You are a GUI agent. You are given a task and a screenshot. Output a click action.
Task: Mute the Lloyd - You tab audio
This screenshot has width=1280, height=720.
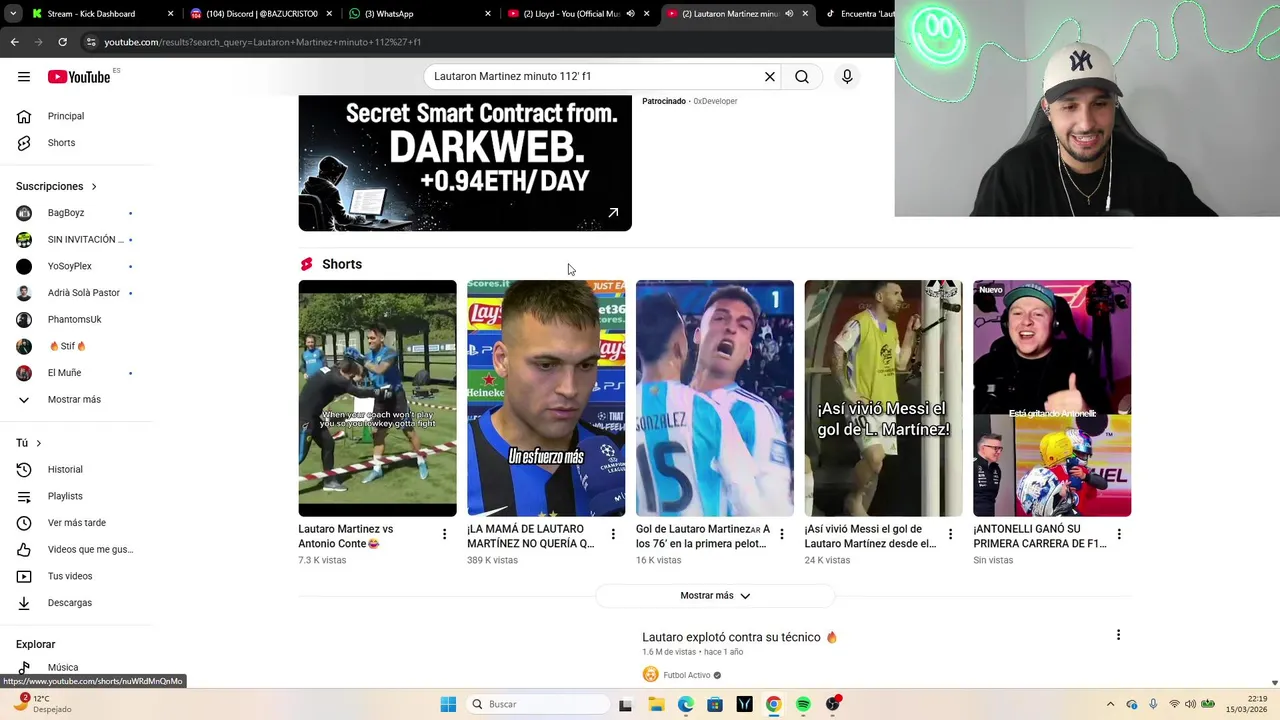click(630, 14)
